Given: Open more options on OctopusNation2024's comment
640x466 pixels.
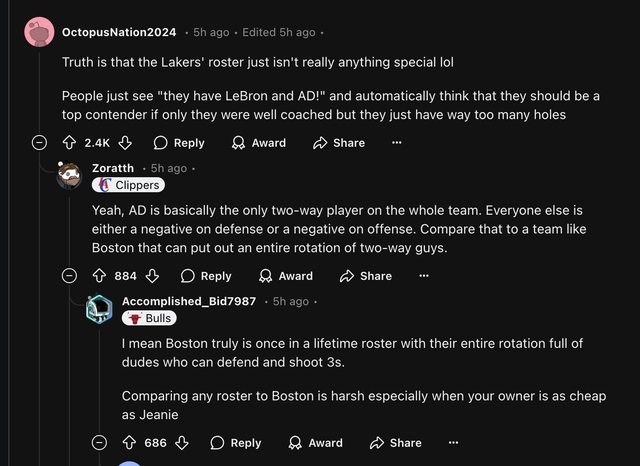Looking at the screenshot, I should click(397, 143).
